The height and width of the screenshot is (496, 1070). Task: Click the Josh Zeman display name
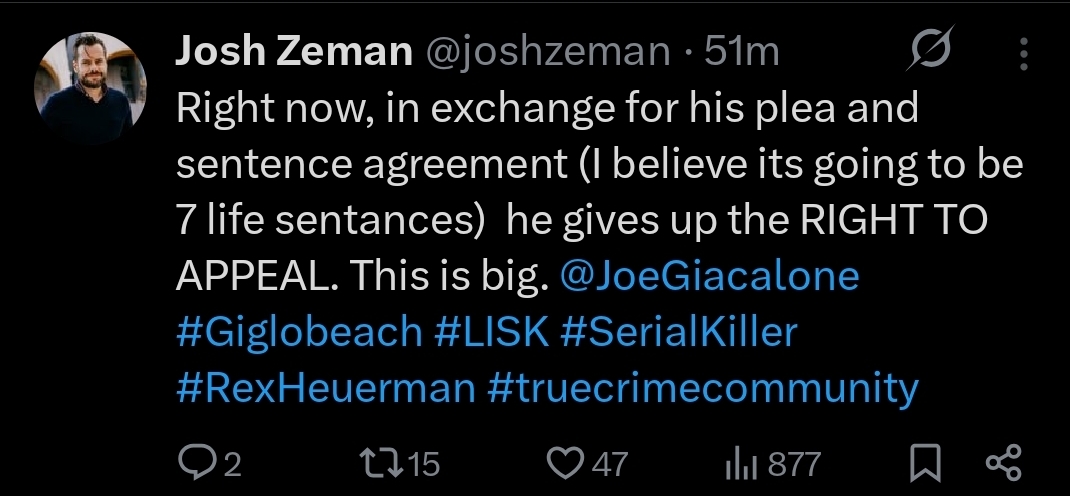(x=294, y=52)
